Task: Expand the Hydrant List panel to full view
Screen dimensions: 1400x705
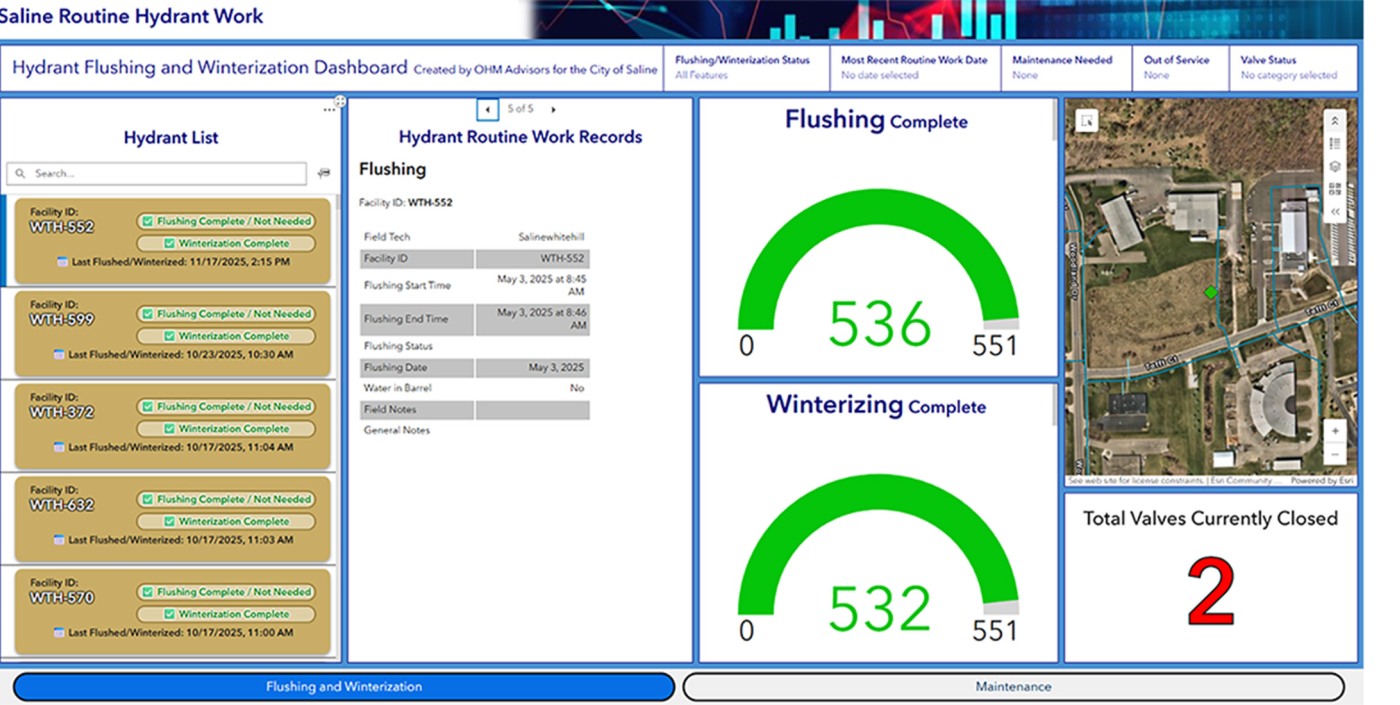Action: pos(340,102)
